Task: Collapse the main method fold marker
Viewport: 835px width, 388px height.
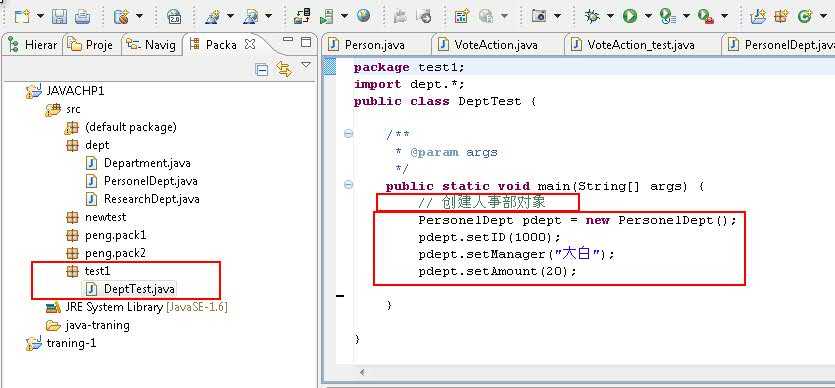Action: tap(348, 185)
